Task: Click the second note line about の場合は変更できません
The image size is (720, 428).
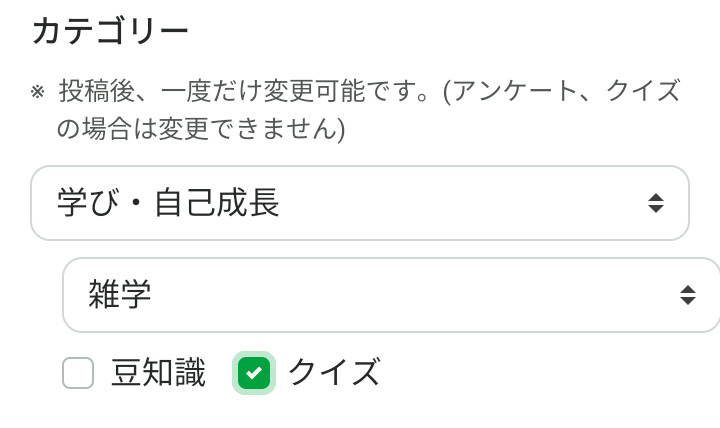Action: tap(200, 129)
